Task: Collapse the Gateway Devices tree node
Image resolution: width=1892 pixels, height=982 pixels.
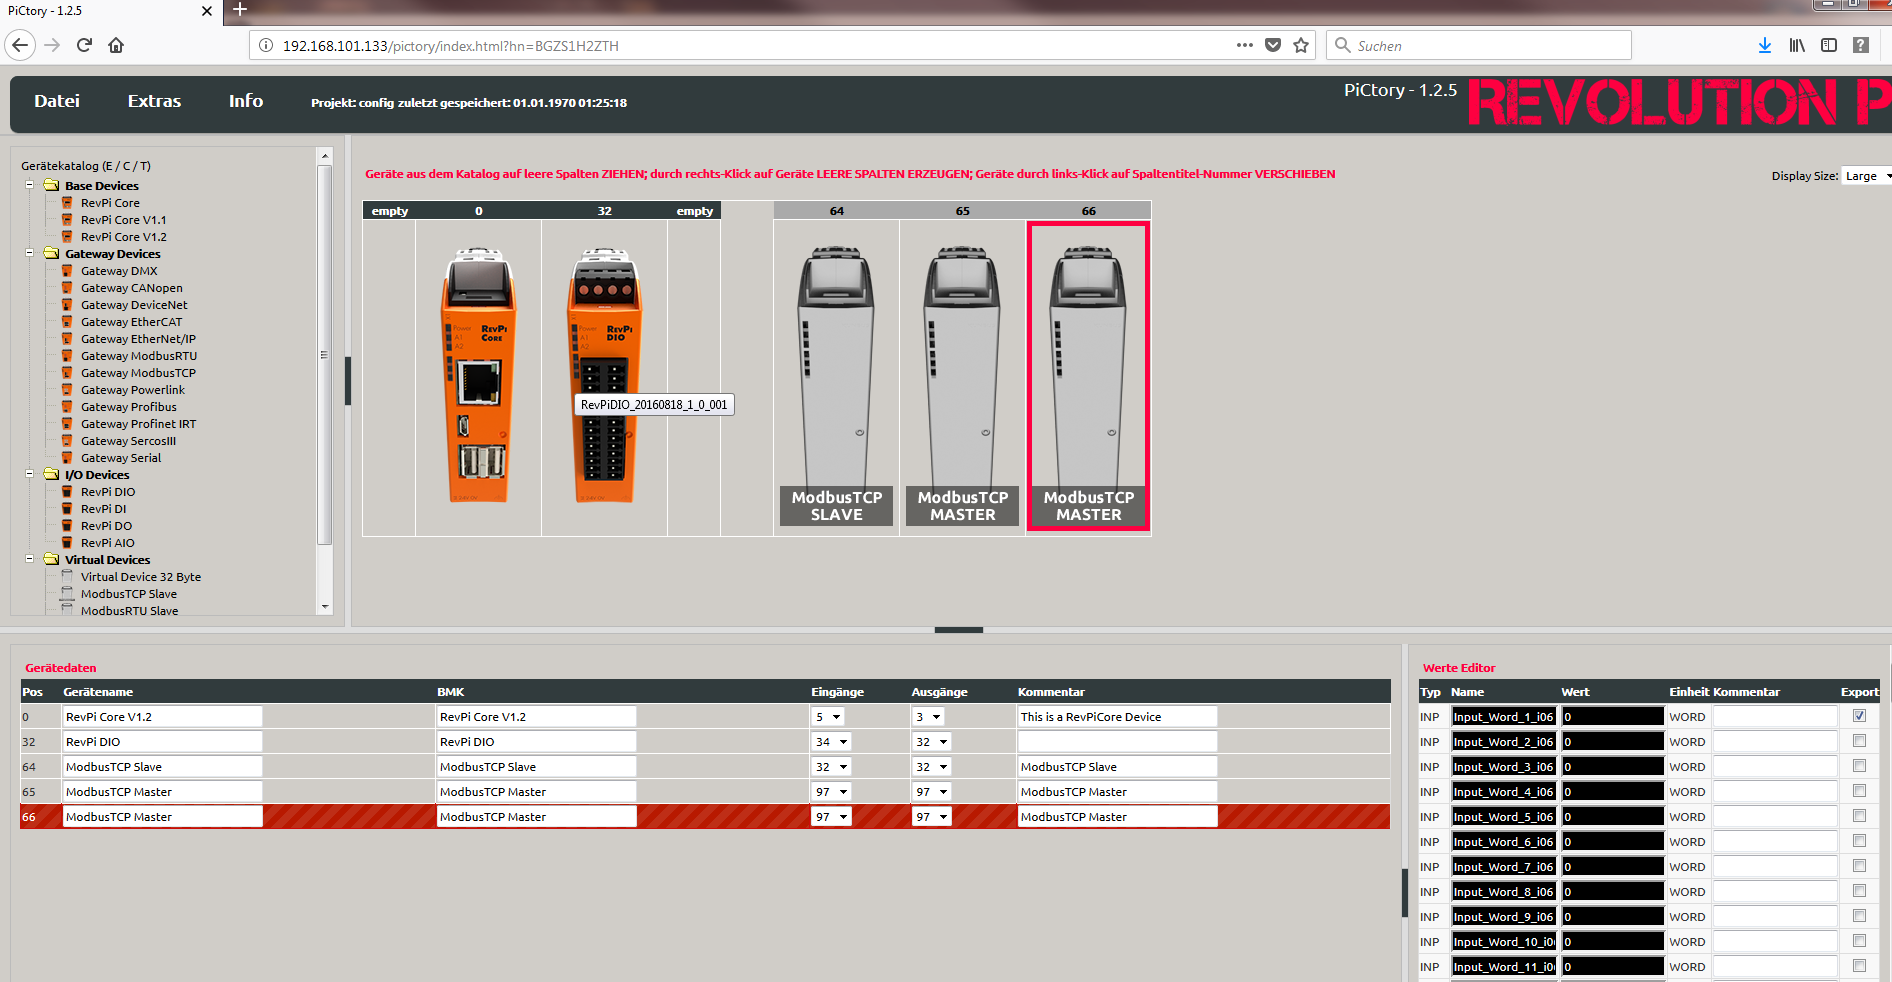Action: (30, 253)
